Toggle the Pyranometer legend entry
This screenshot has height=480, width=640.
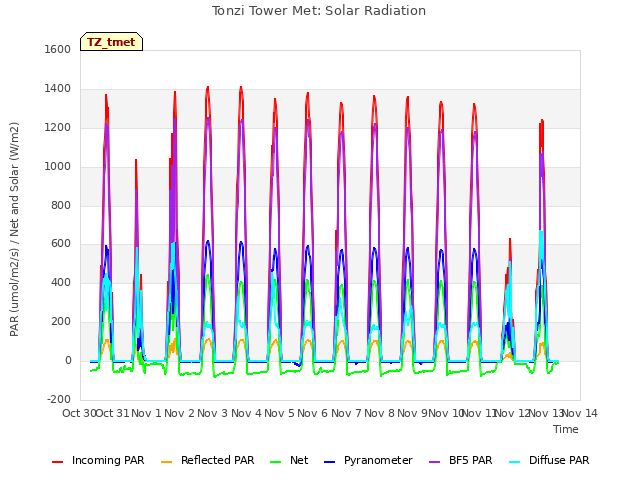369,460
